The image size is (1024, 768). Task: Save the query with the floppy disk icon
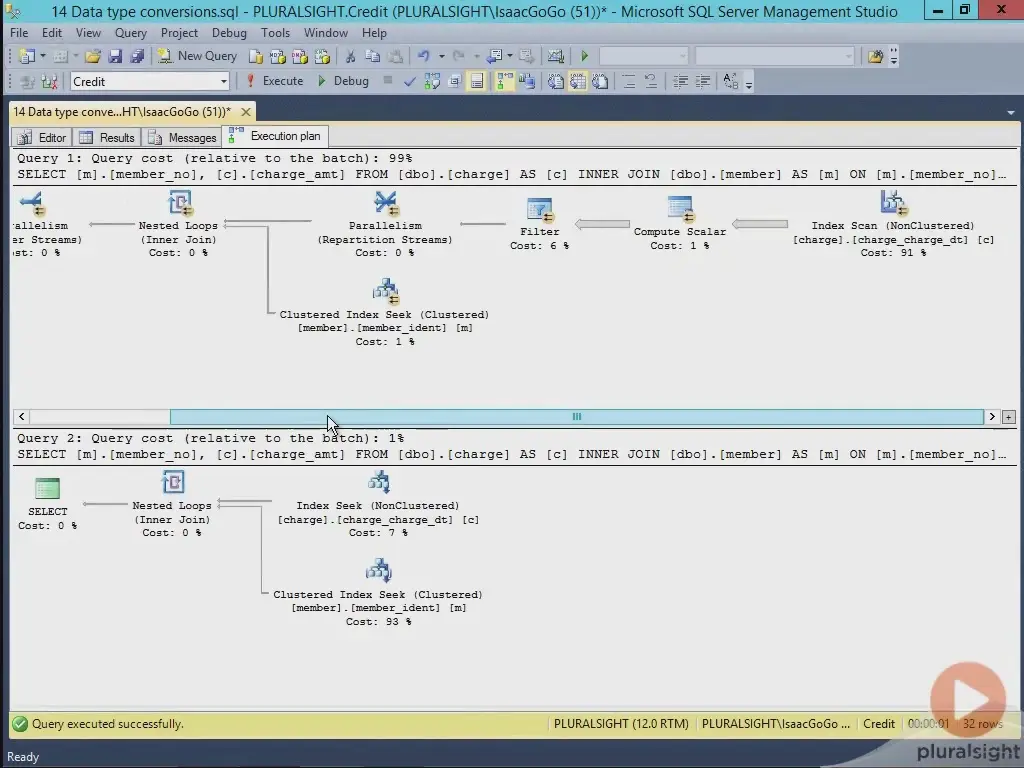click(115, 56)
